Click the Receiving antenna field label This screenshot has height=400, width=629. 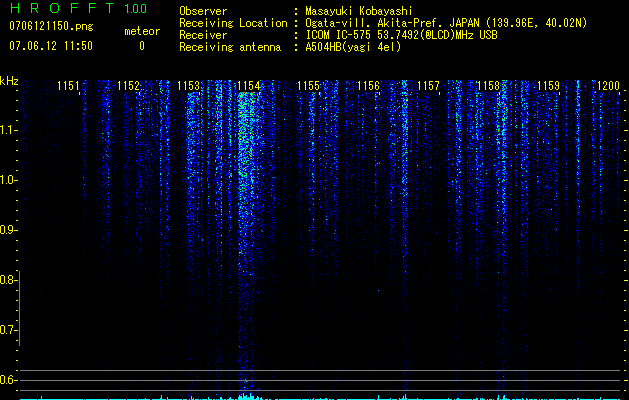[230, 47]
